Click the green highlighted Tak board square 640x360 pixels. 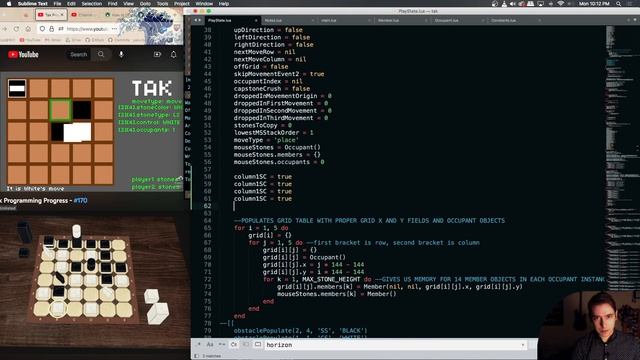[x=60, y=110]
